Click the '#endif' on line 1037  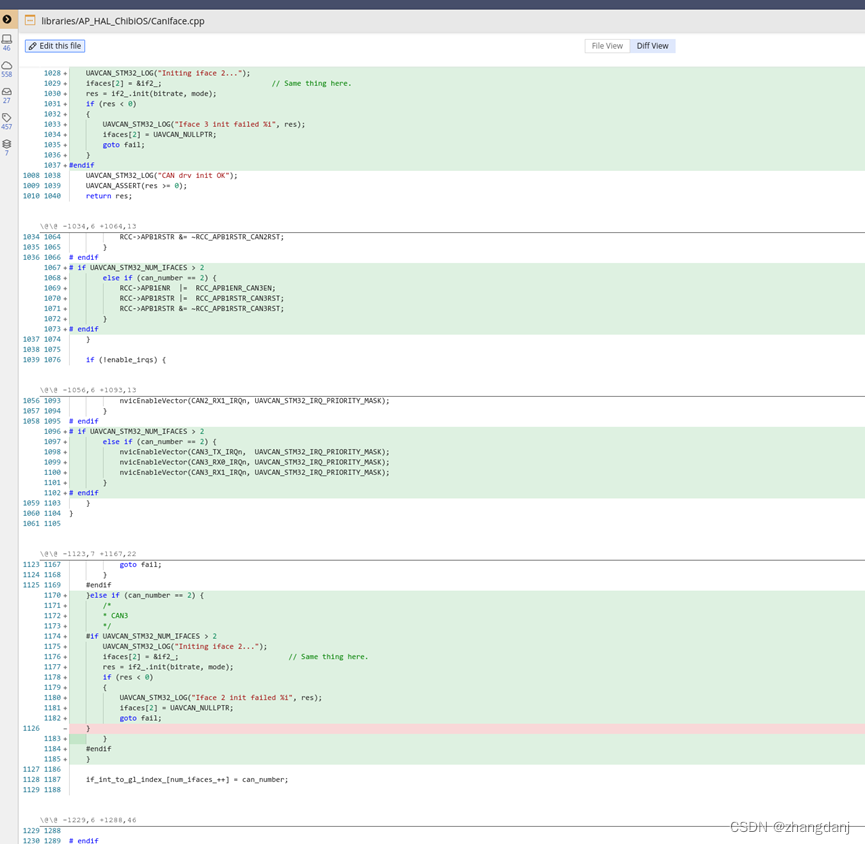82,165
